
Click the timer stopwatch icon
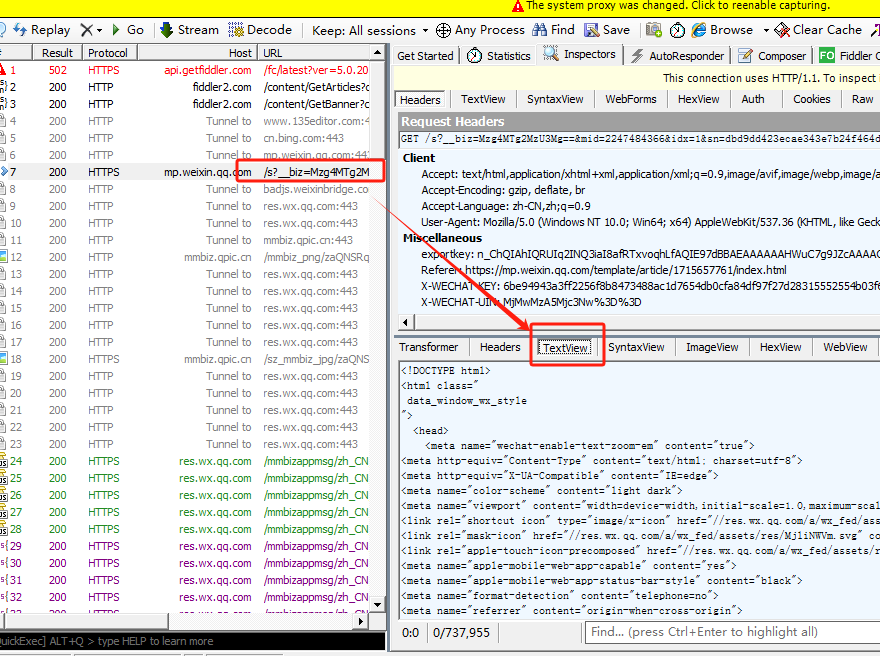tap(677, 30)
